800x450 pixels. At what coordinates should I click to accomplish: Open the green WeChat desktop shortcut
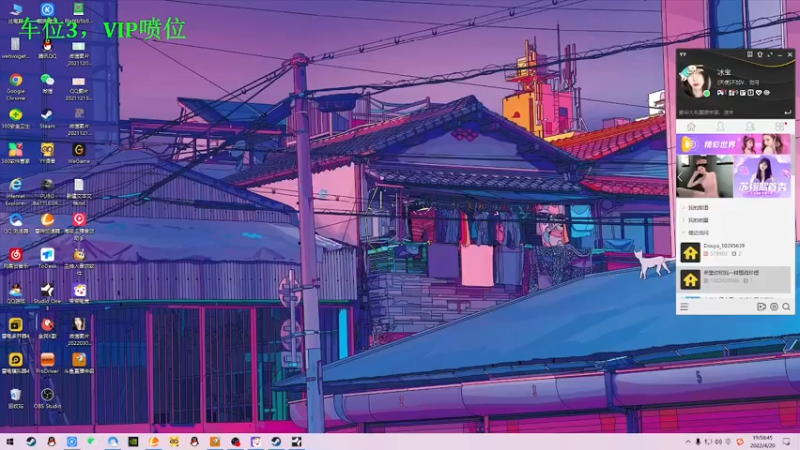click(x=47, y=84)
